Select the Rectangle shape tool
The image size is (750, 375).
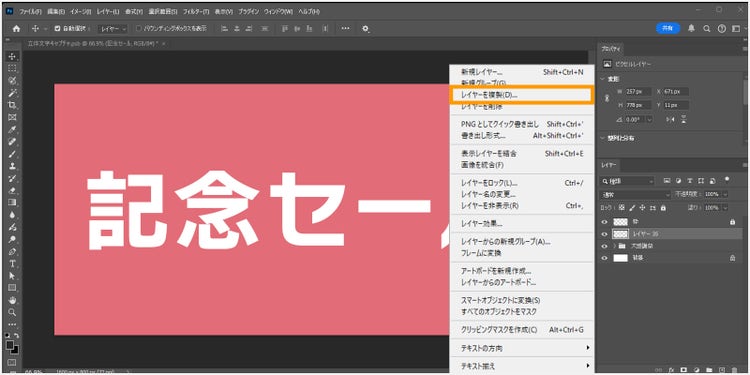[12, 288]
